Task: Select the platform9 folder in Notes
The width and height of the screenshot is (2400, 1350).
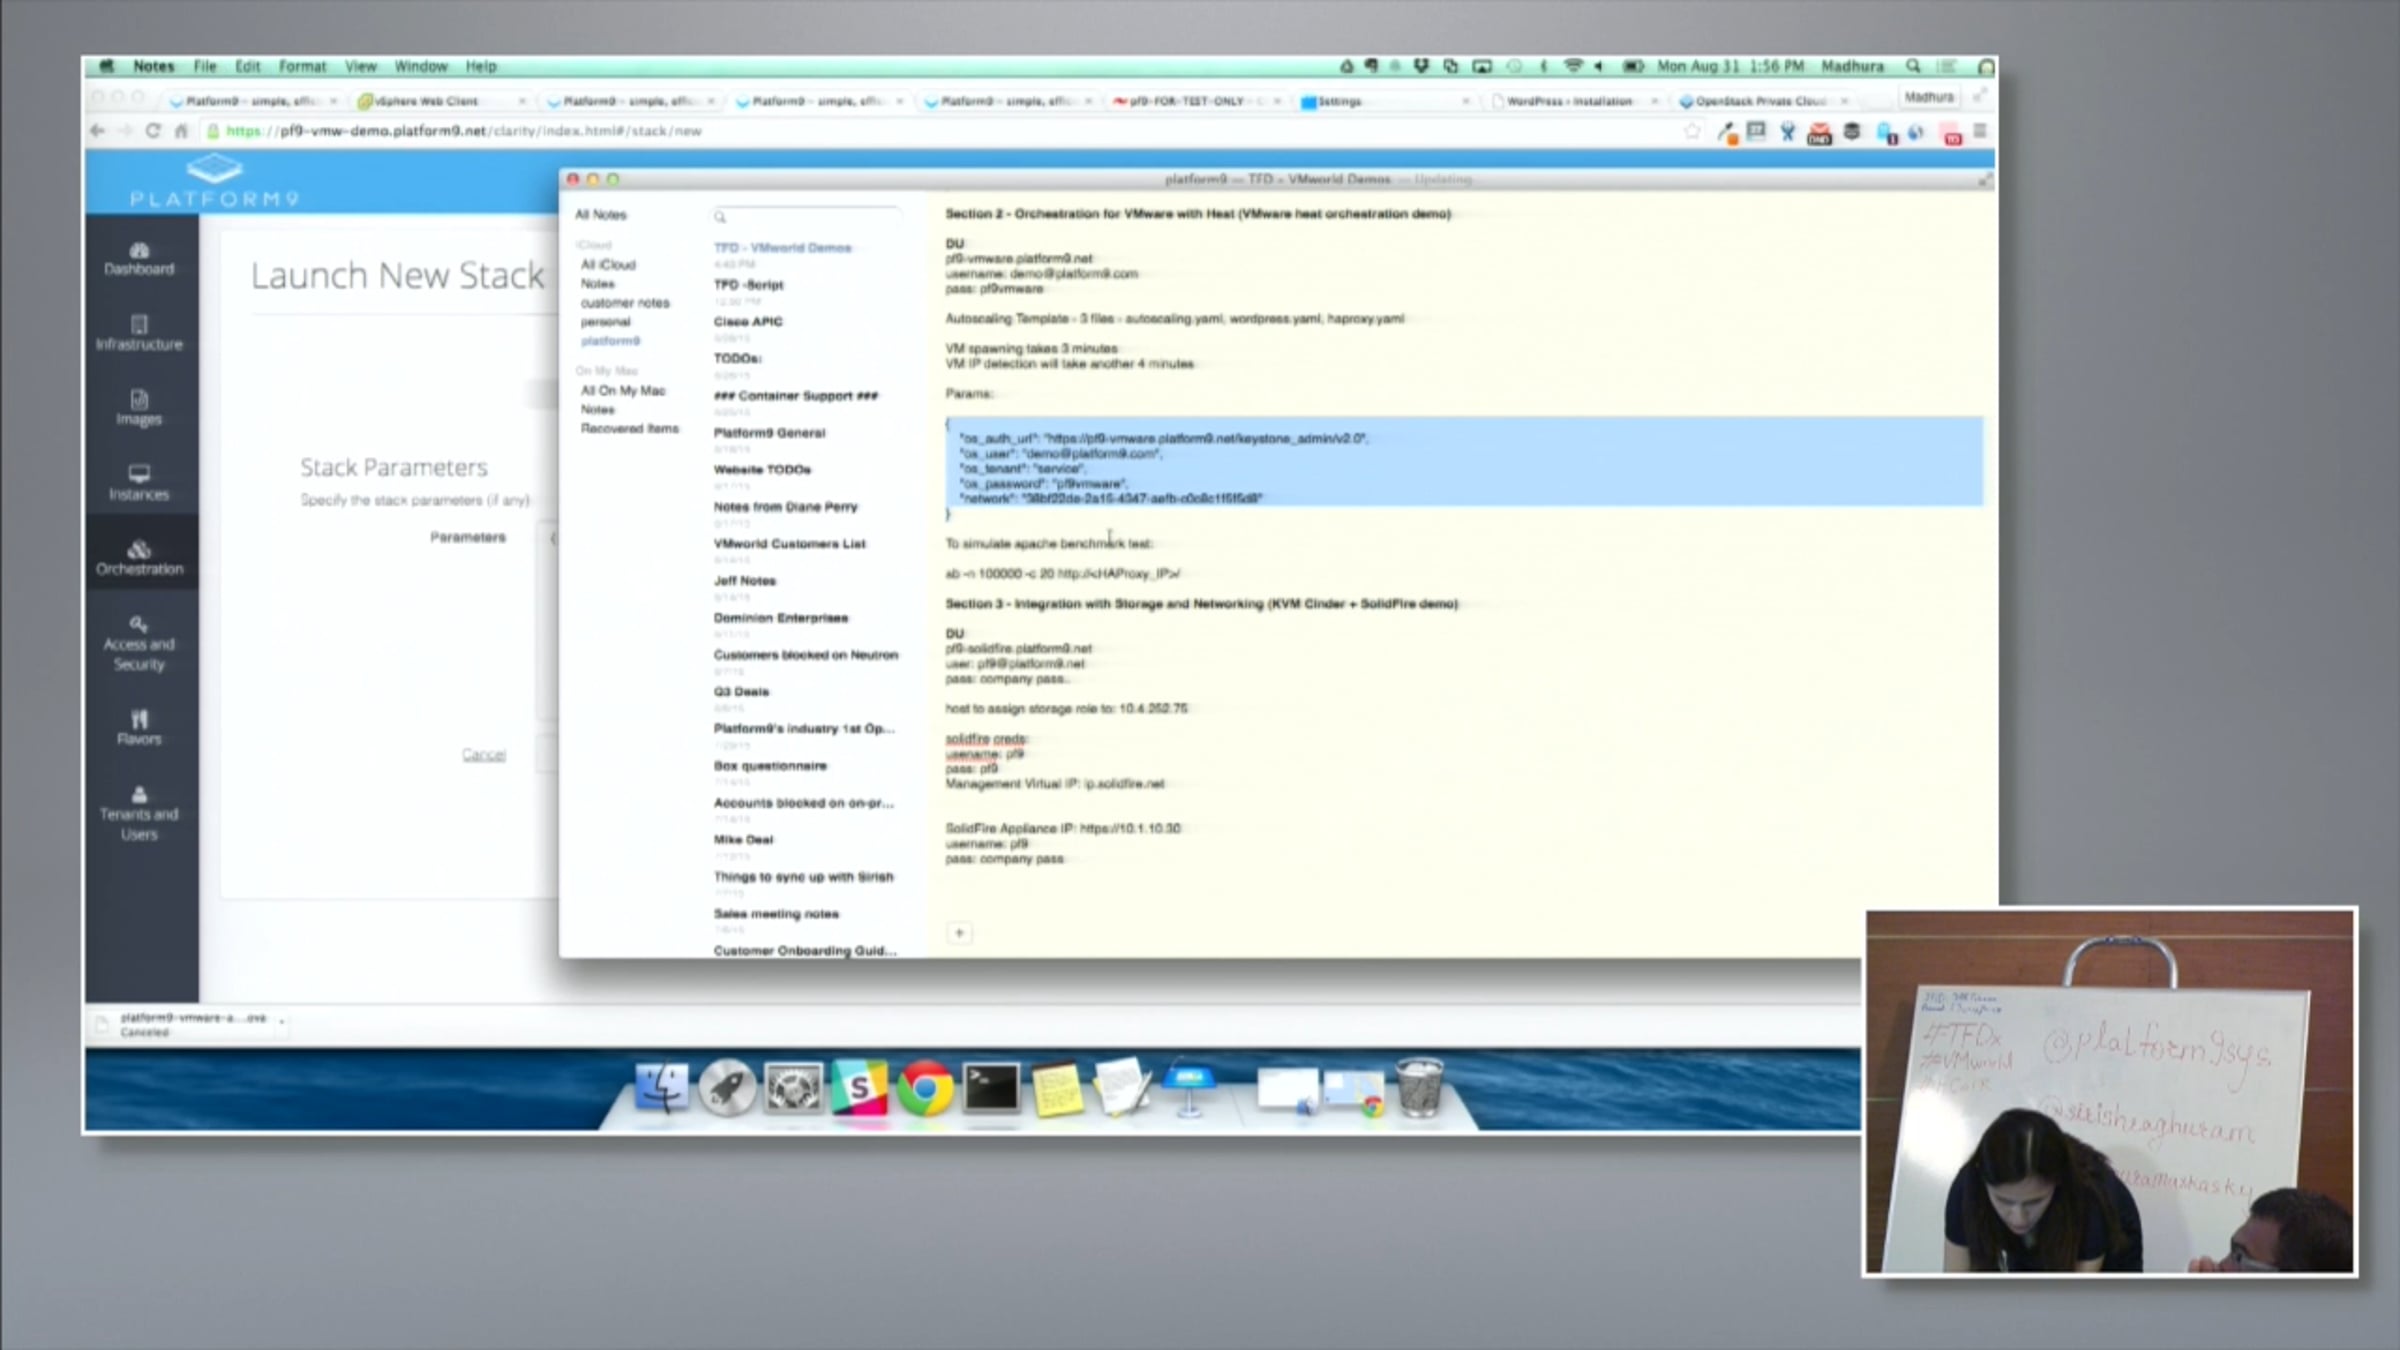Action: click(x=610, y=341)
